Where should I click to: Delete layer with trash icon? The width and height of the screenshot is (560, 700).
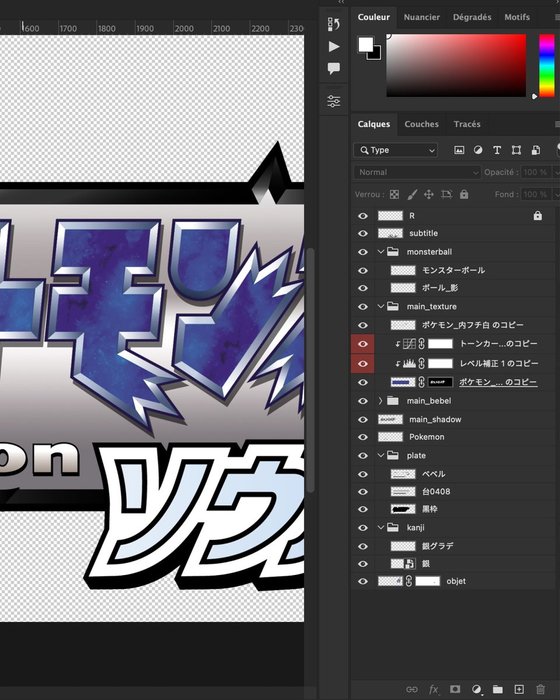[540, 689]
